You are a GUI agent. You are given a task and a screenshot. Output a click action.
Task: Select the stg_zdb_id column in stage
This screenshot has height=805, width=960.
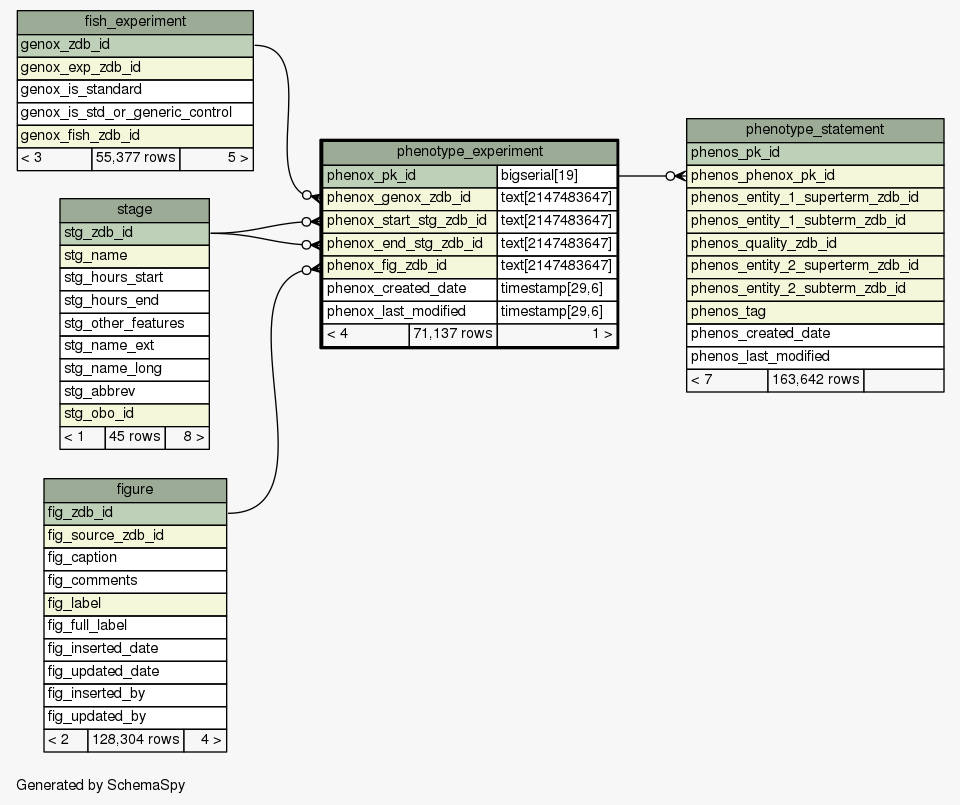[134, 232]
